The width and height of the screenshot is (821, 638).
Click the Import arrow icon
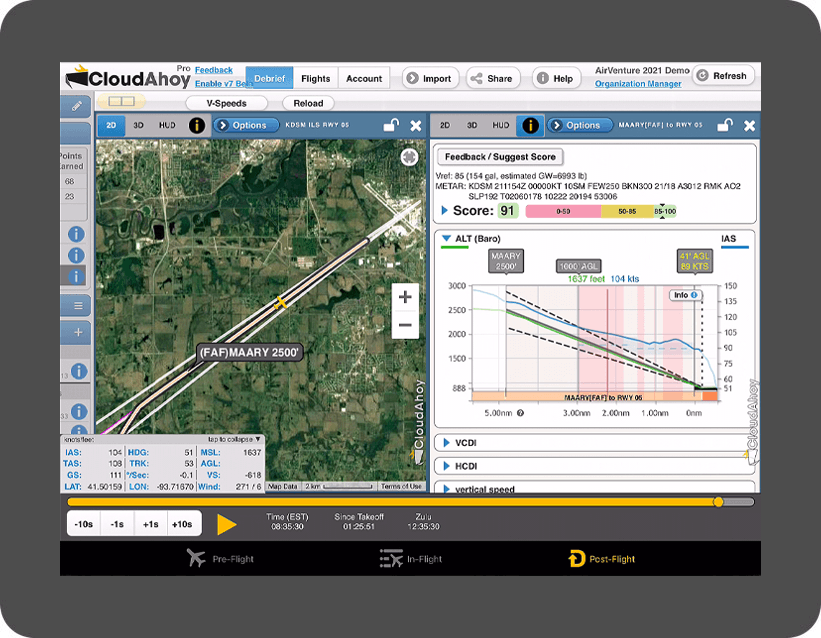click(413, 78)
